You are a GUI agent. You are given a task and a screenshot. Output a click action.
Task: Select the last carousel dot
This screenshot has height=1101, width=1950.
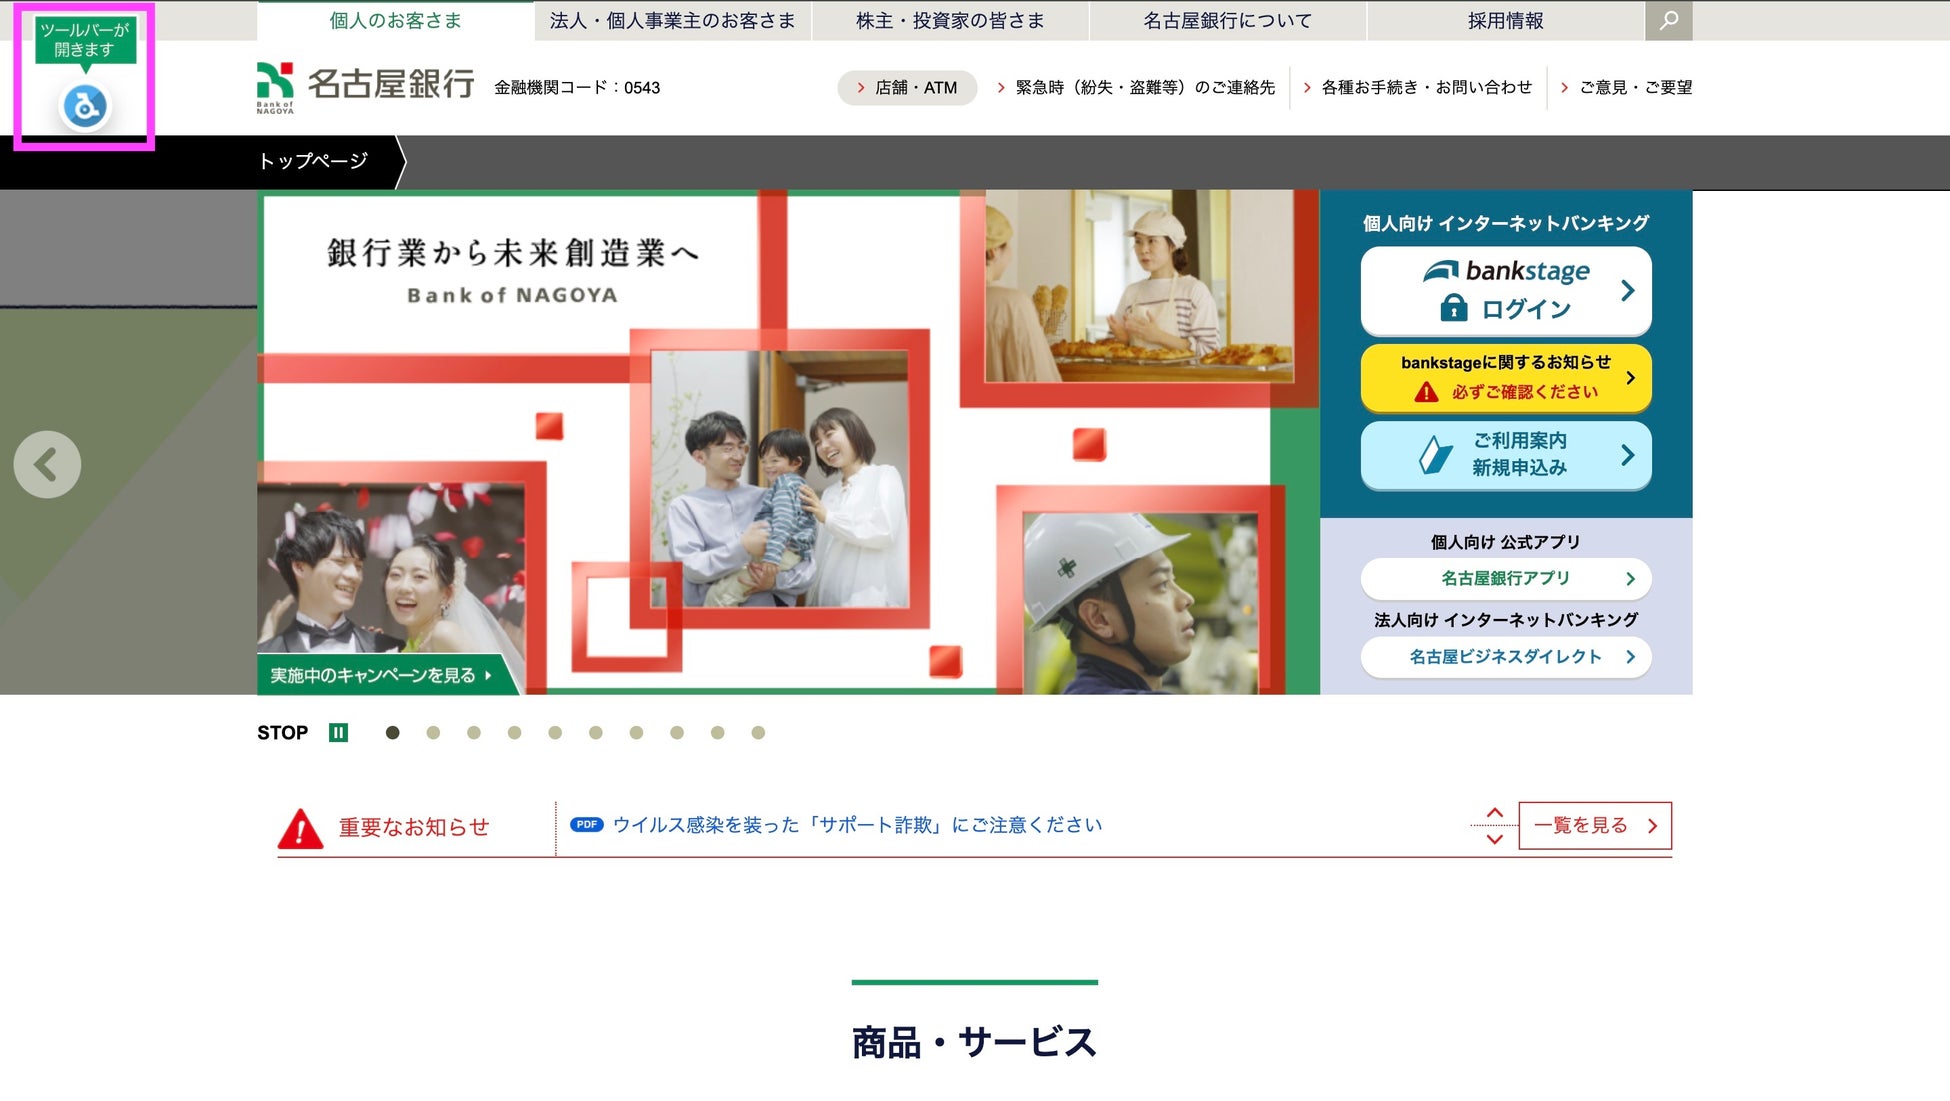pos(758,733)
